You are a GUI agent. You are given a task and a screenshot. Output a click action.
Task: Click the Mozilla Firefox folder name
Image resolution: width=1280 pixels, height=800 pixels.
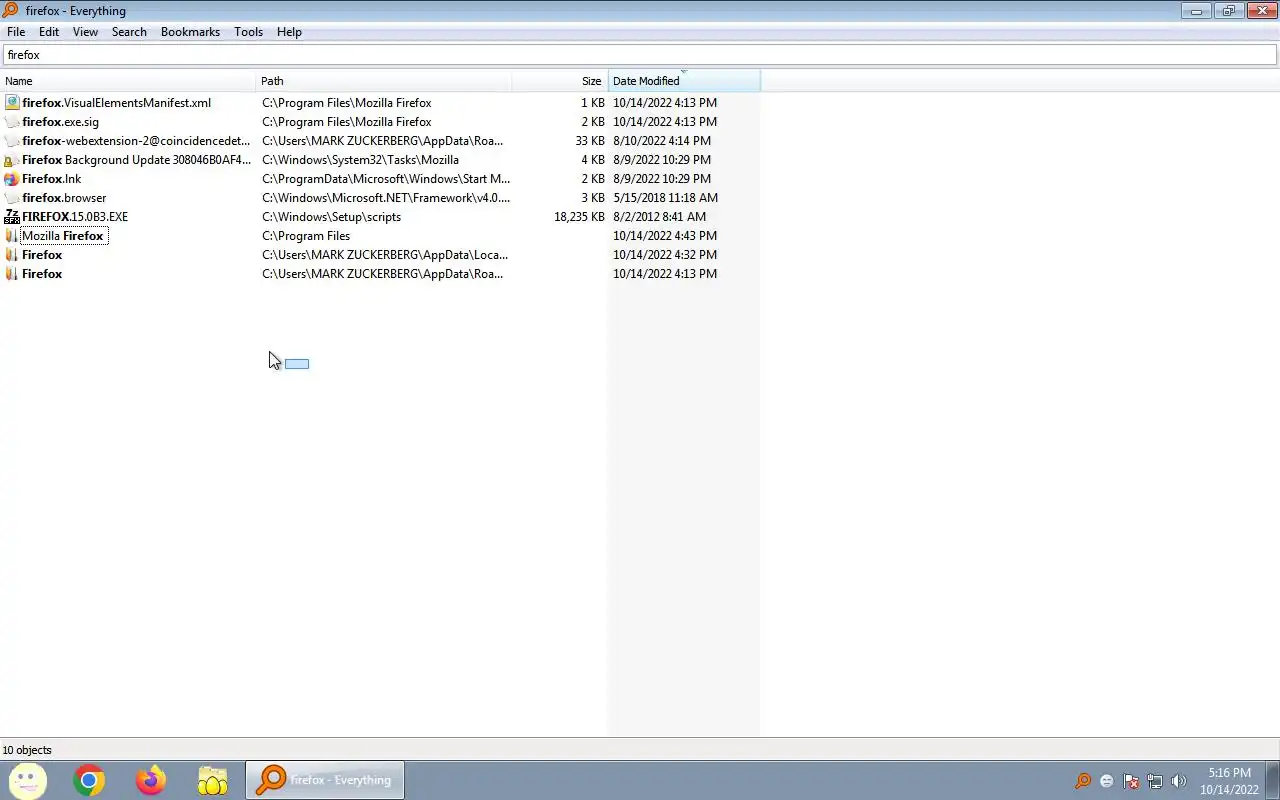point(63,236)
